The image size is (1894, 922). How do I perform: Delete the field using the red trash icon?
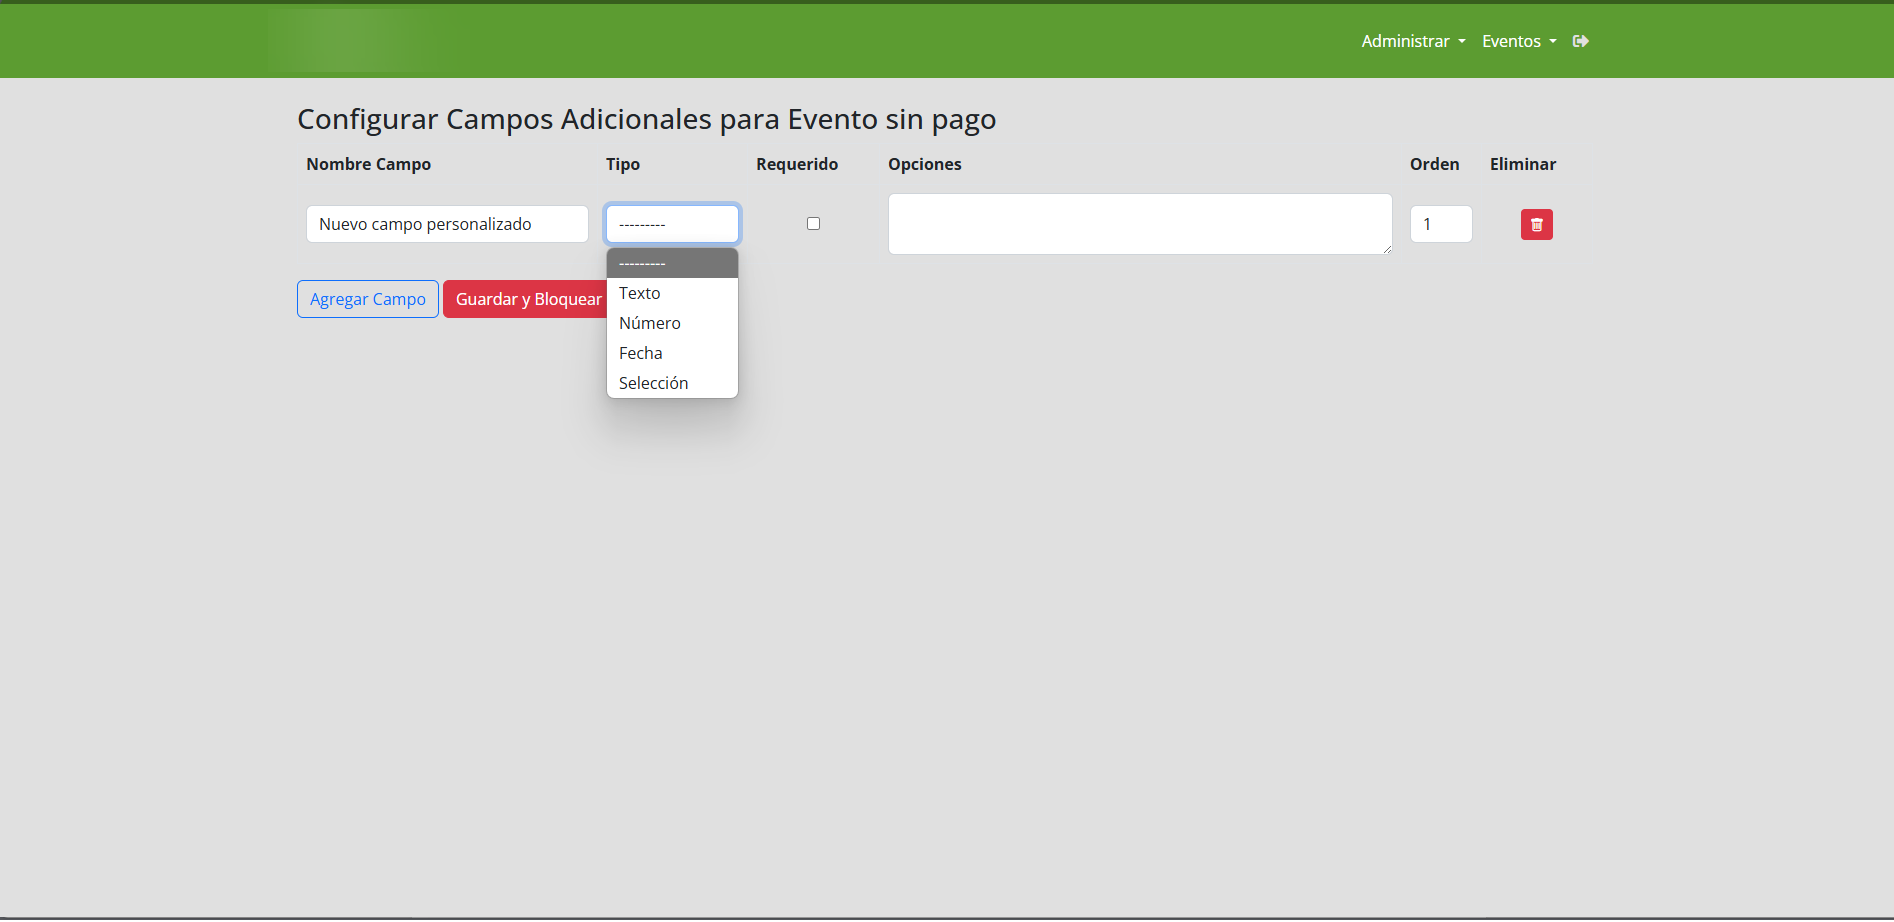point(1536,224)
